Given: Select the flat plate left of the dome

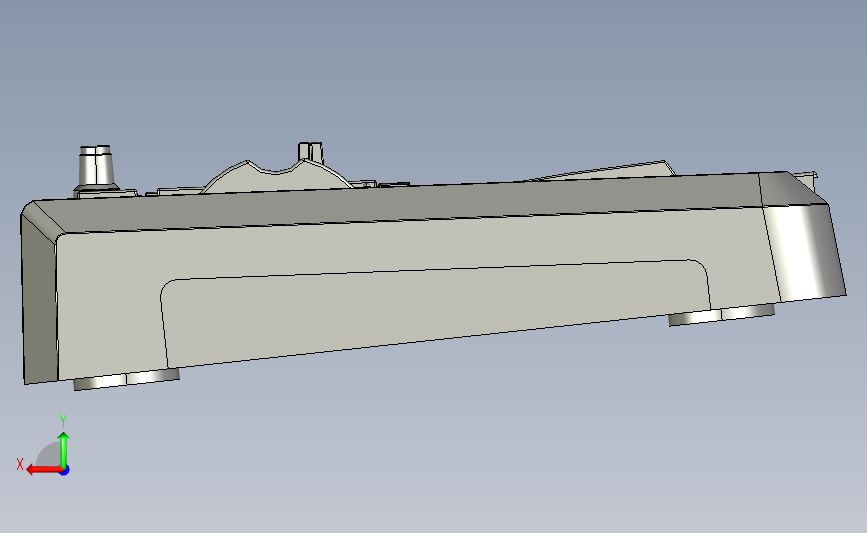Looking at the screenshot, I should (178, 191).
